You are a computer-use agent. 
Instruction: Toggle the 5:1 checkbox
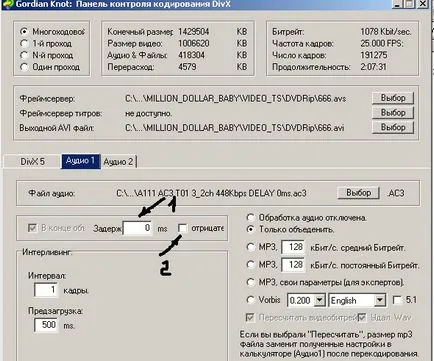tap(397, 300)
